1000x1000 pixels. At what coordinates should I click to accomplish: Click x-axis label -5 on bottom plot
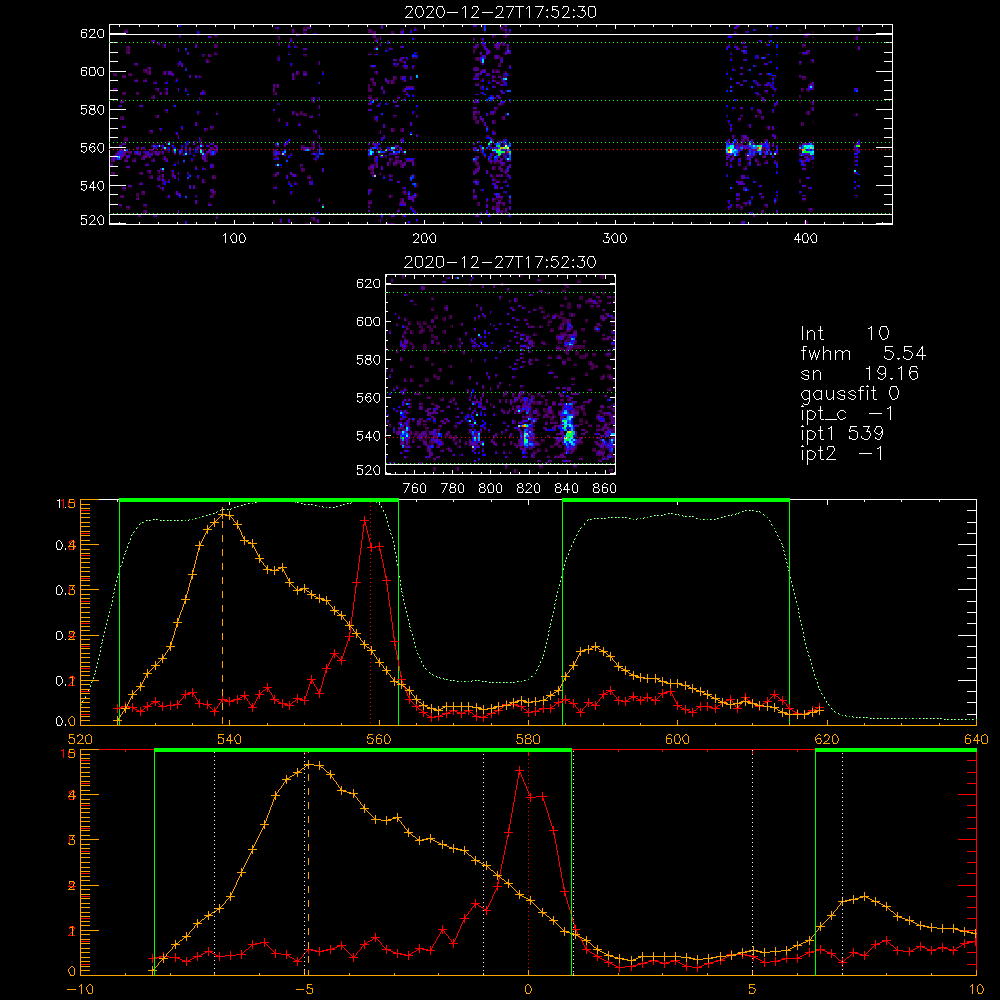tap(305, 990)
